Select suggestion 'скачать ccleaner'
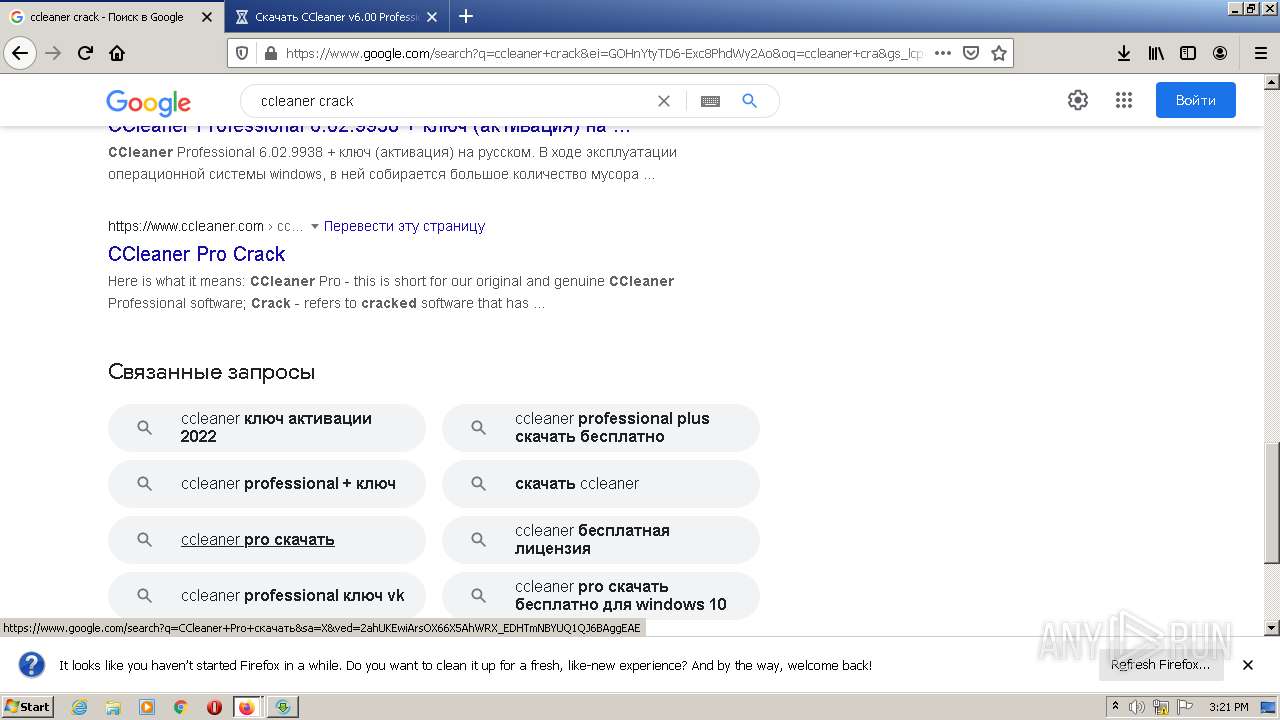The height and width of the screenshot is (720, 1280). (601, 483)
